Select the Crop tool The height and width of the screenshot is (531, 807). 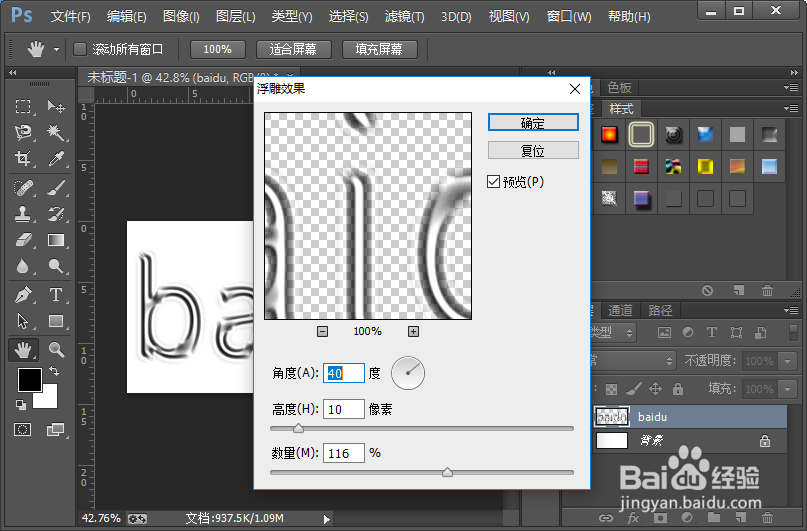click(x=23, y=158)
